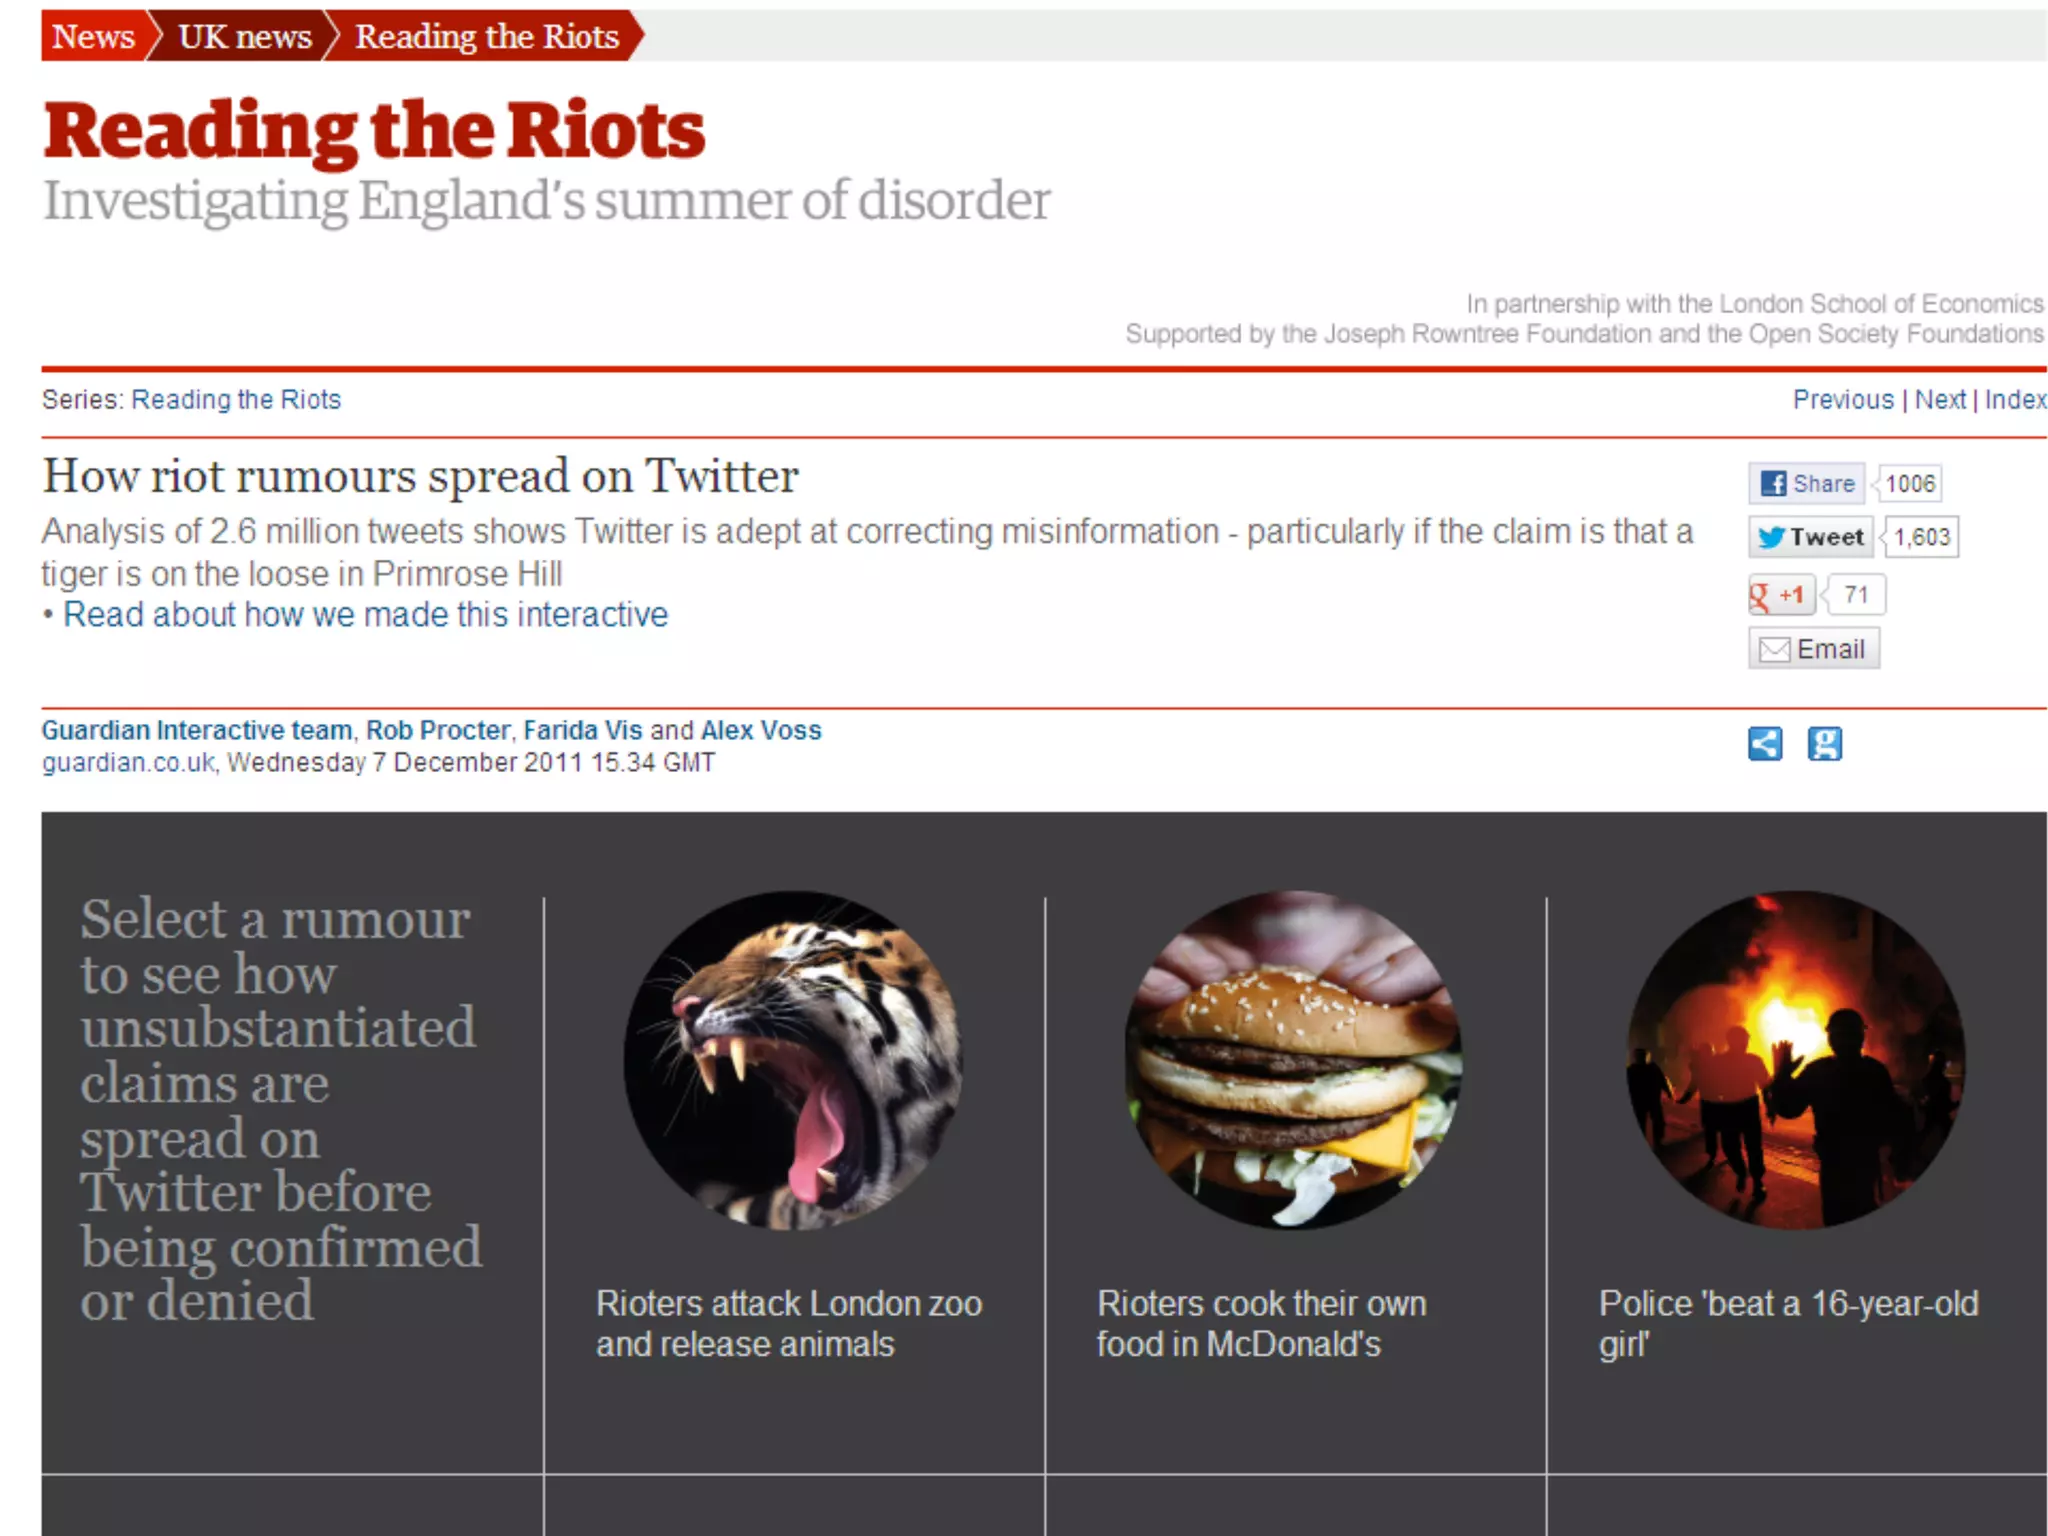This screenshot has width=2048, height=1536.
Task: Go to the Previous article in series
Action: [x=1843, y=400]
